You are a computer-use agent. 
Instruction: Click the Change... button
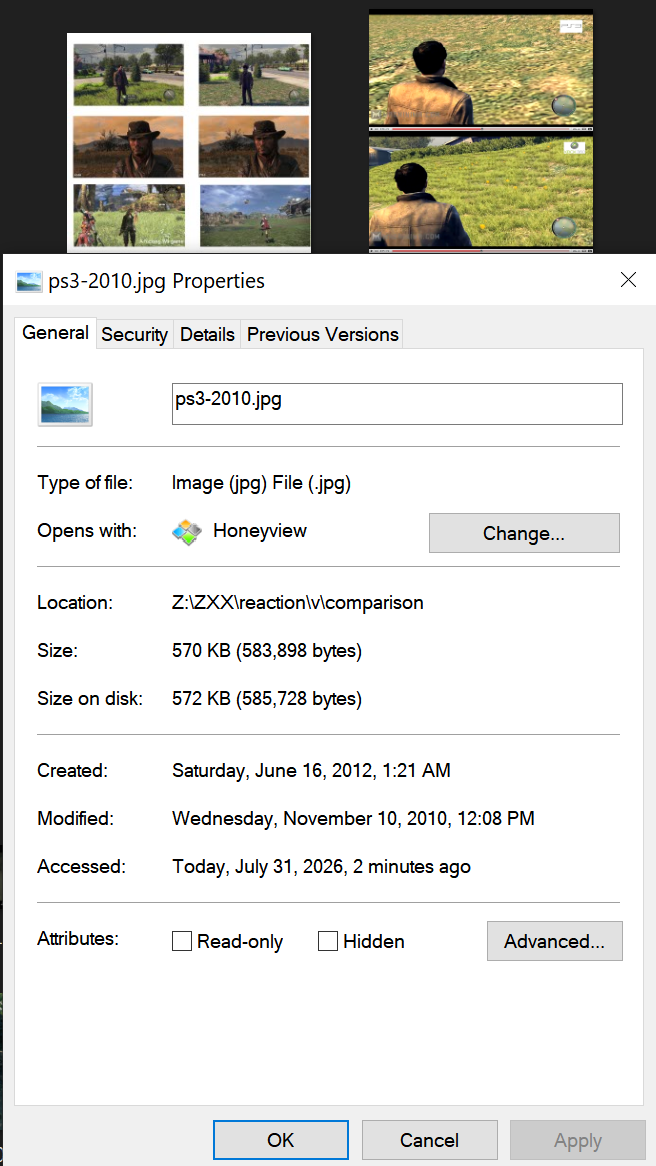point(524,533)
